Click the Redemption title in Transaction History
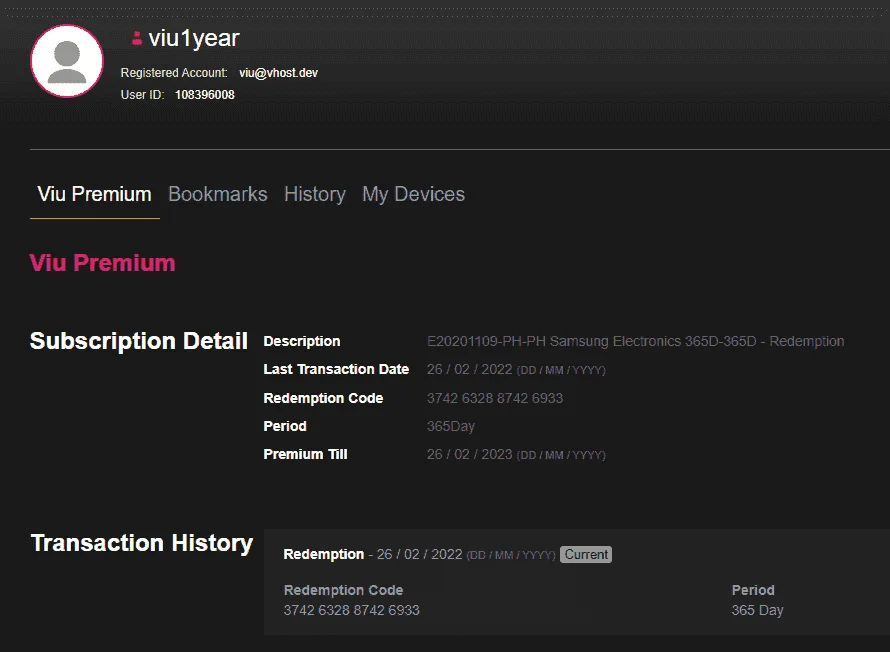Image resolution: width=890 pixels, height=652 pixels. pos(324,554)
